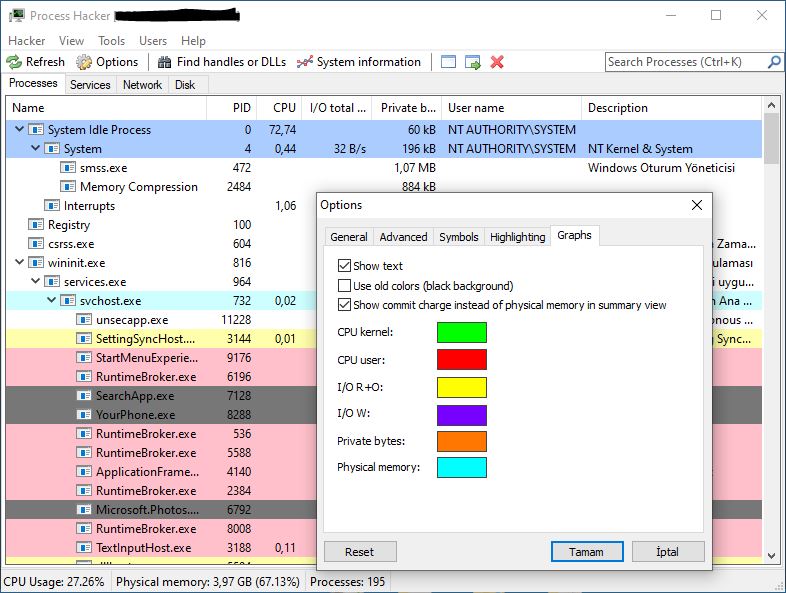Screen dimensions: 786x593
Task: Open the Highlighting tab in Options
Action: [518, 237]
